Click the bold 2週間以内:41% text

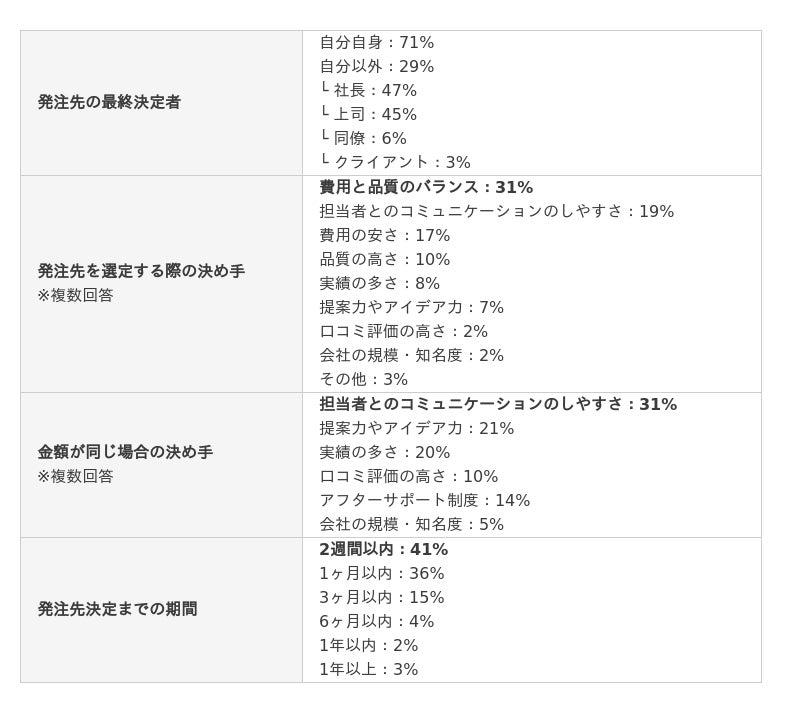coord(384,550)
